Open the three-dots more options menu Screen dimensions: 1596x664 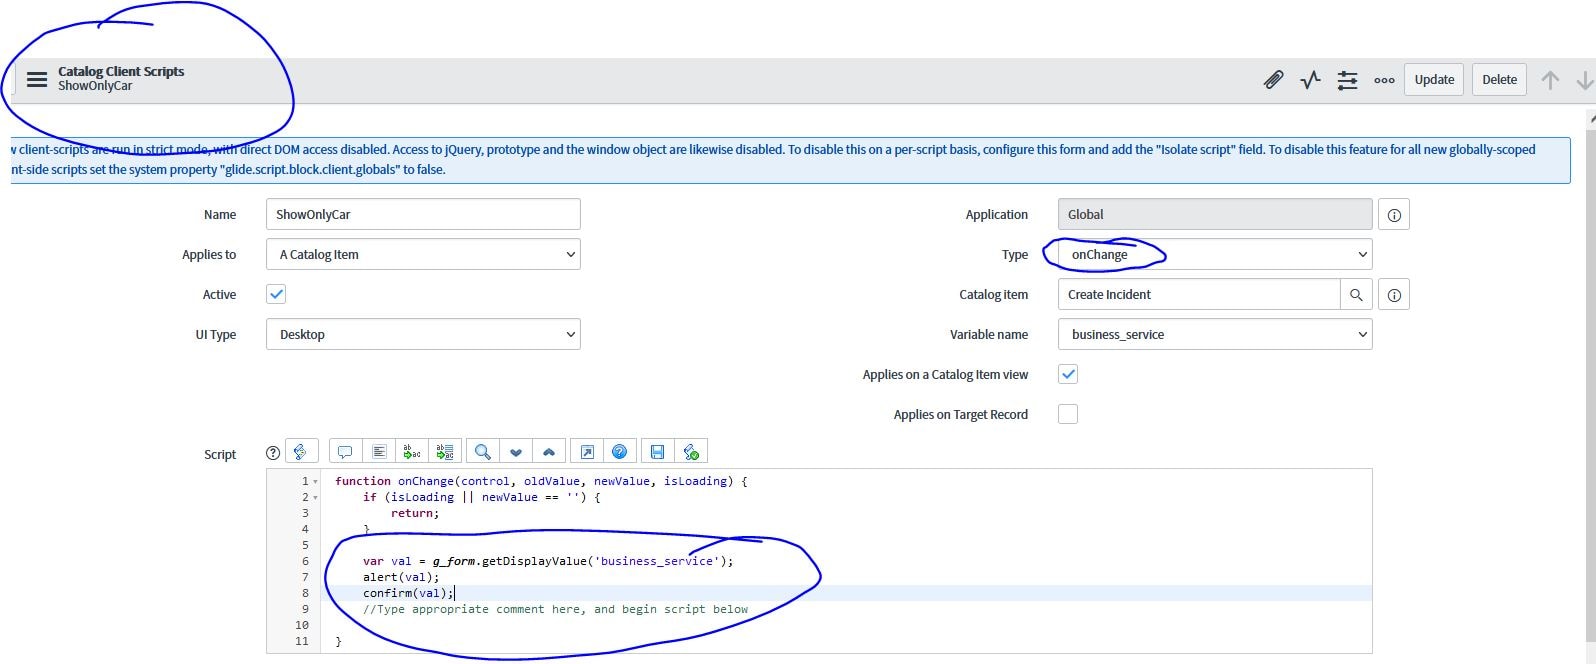1384,80
